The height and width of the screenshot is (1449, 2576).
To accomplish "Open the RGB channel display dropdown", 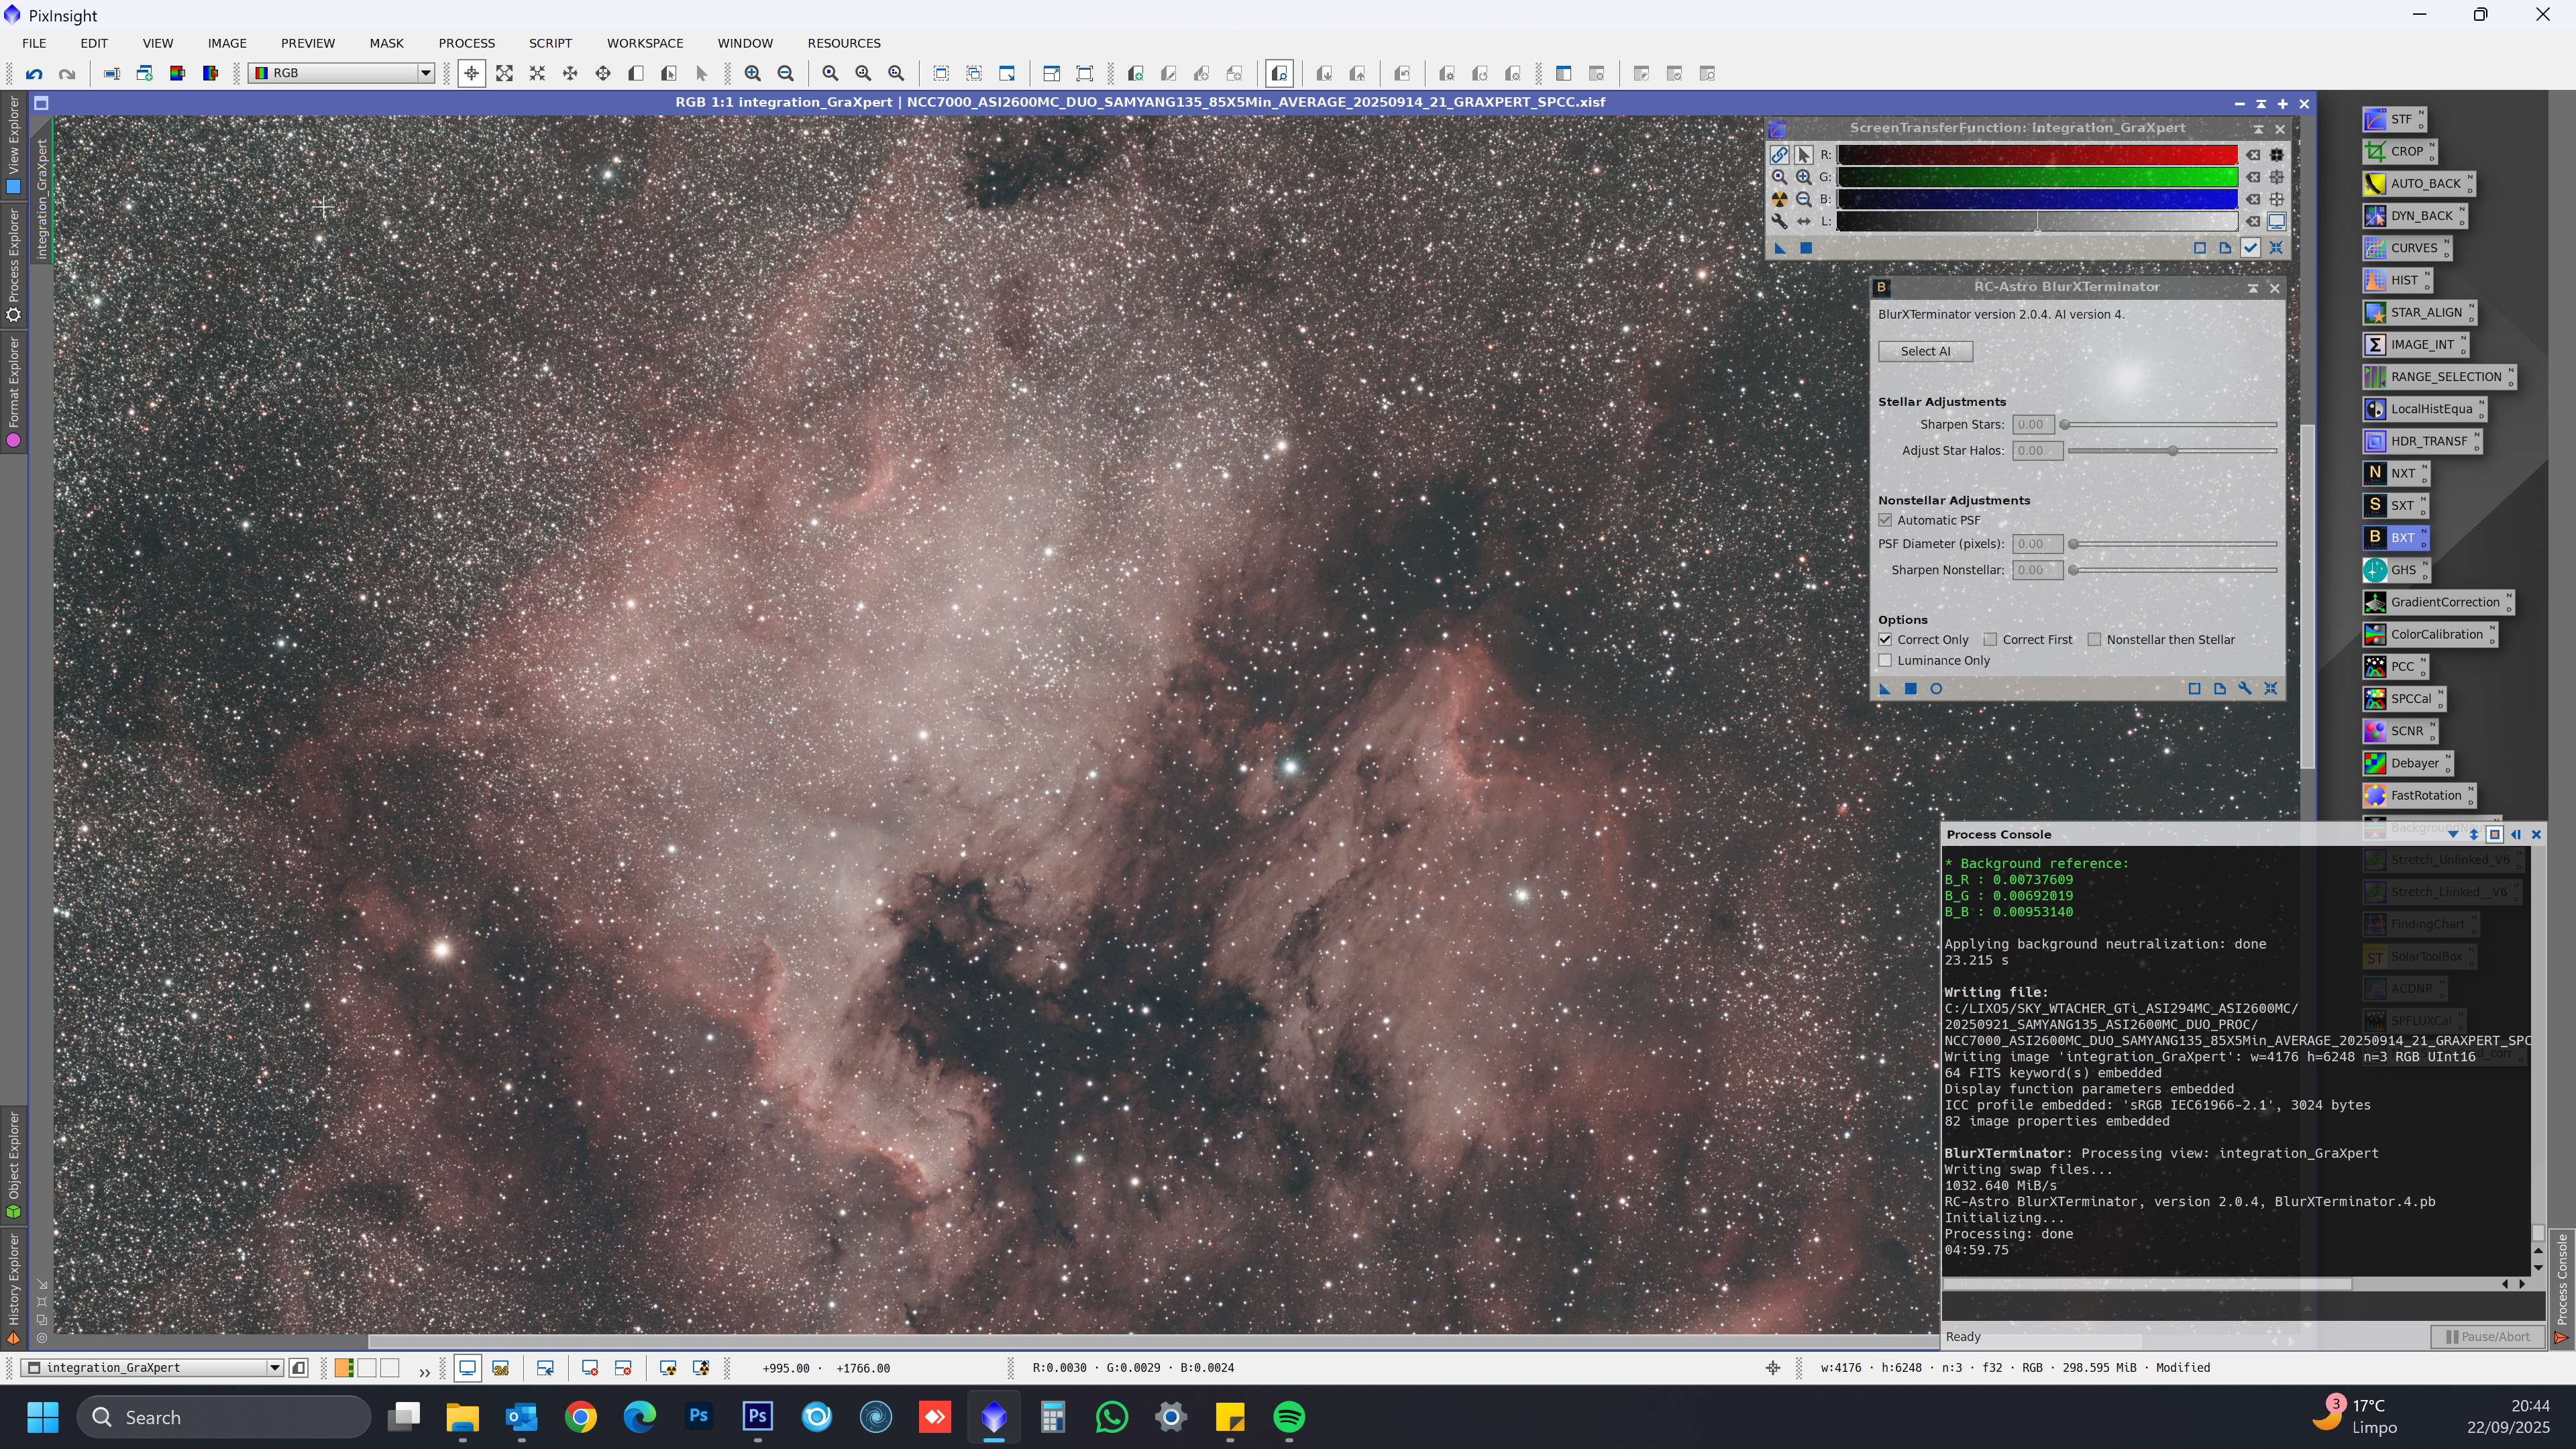I will click(425, 73).
